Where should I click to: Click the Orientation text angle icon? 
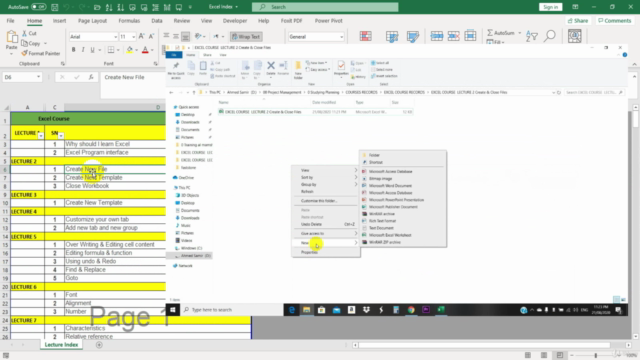click(198, 36)
